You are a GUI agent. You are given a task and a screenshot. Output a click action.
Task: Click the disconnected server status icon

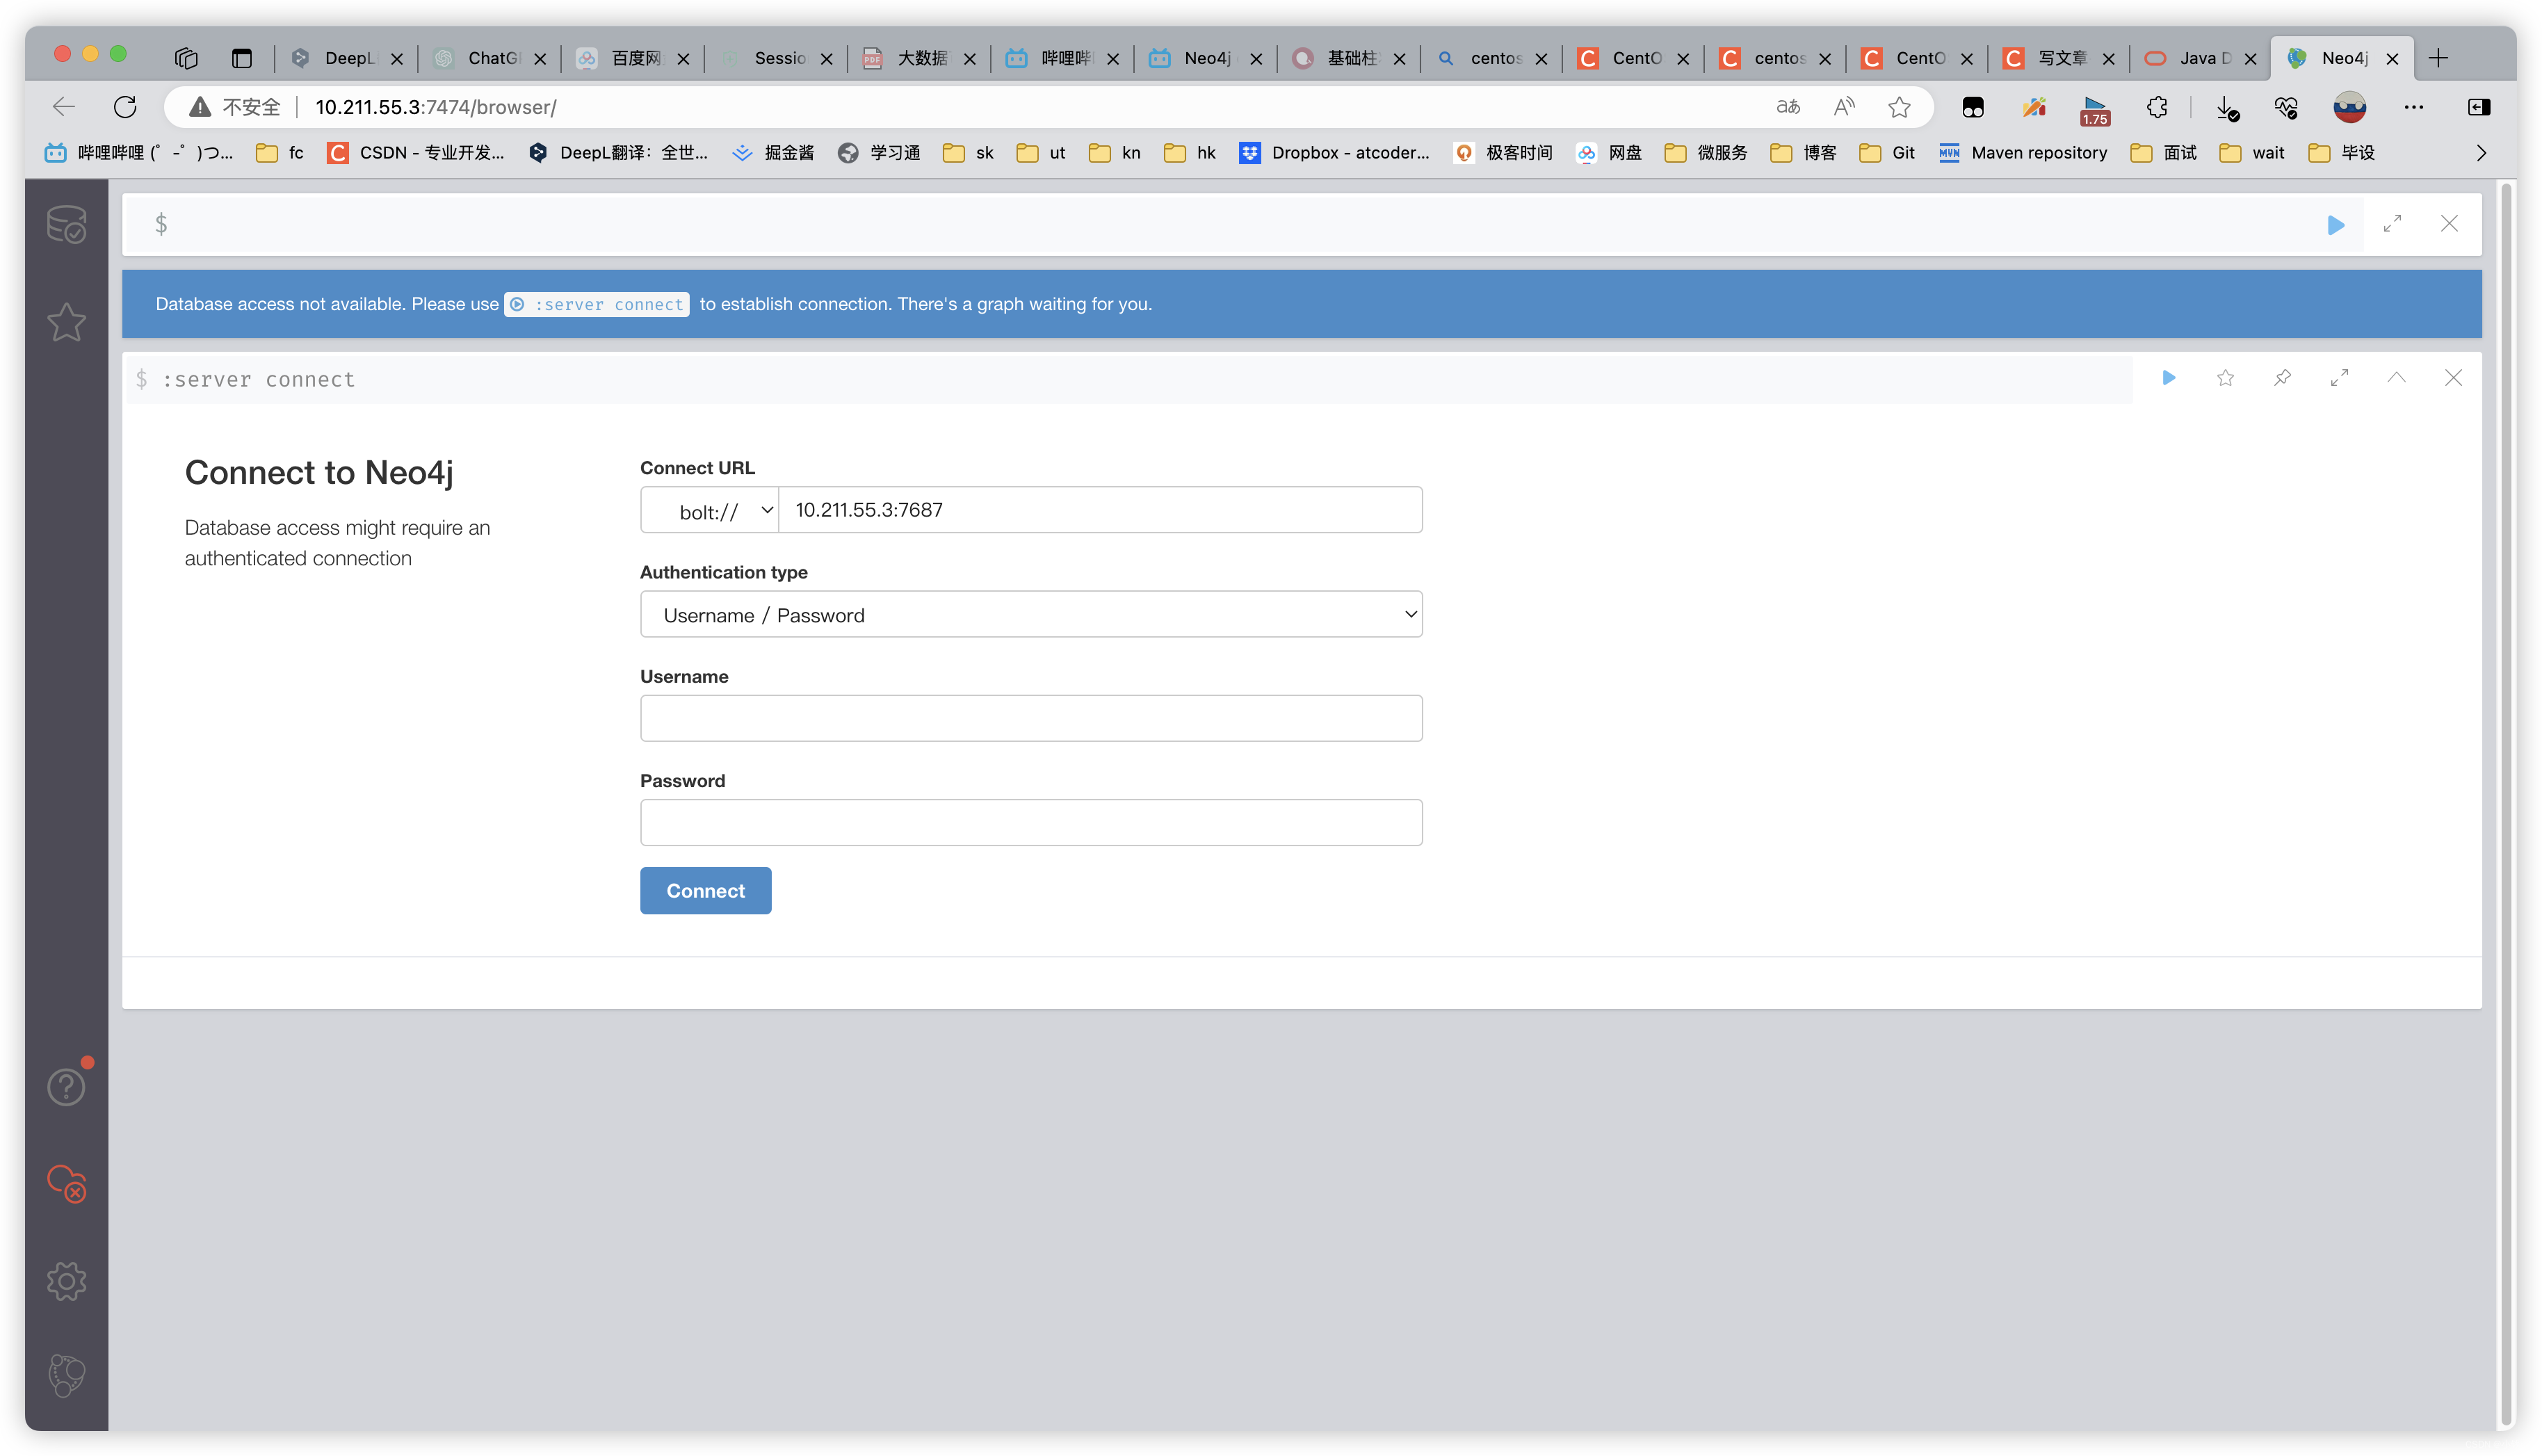(x=65, y=1183)
